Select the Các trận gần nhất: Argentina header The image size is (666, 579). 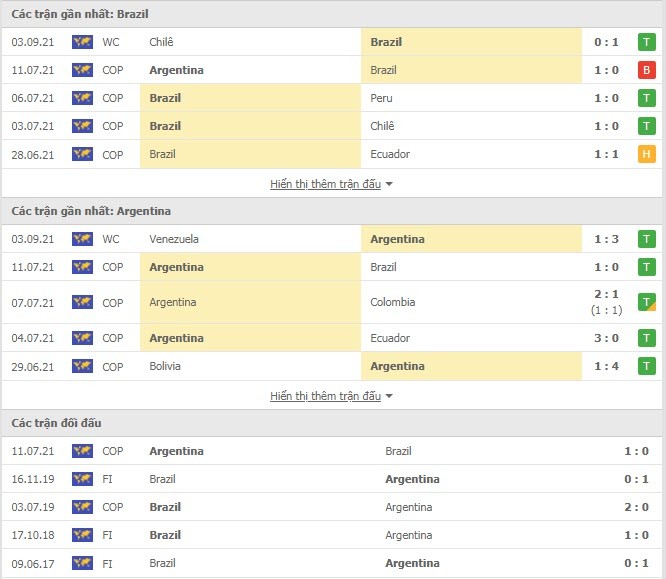[91, 211]
